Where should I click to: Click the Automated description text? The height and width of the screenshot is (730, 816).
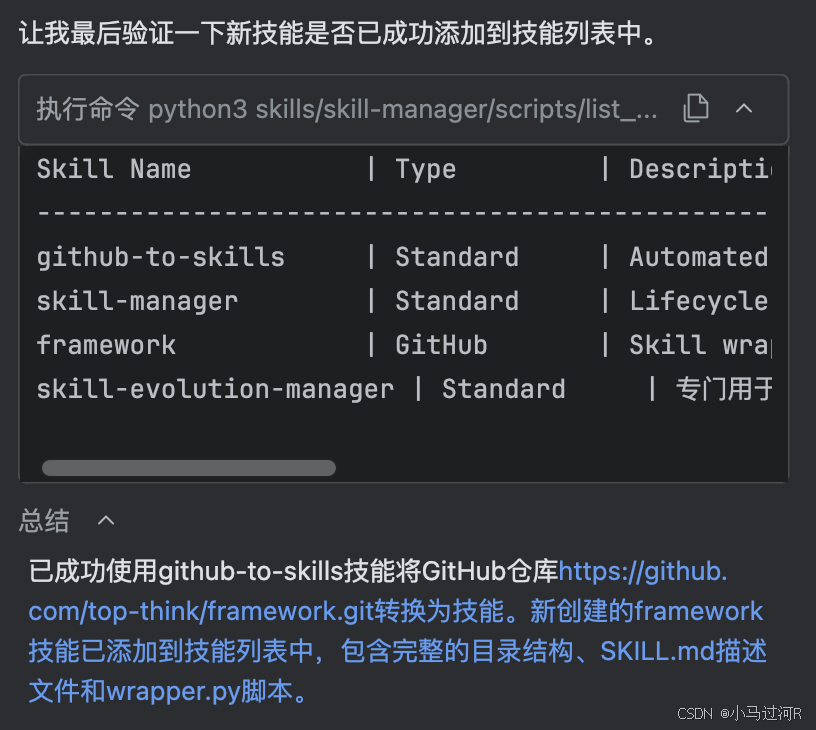click(x=698, y=257)
